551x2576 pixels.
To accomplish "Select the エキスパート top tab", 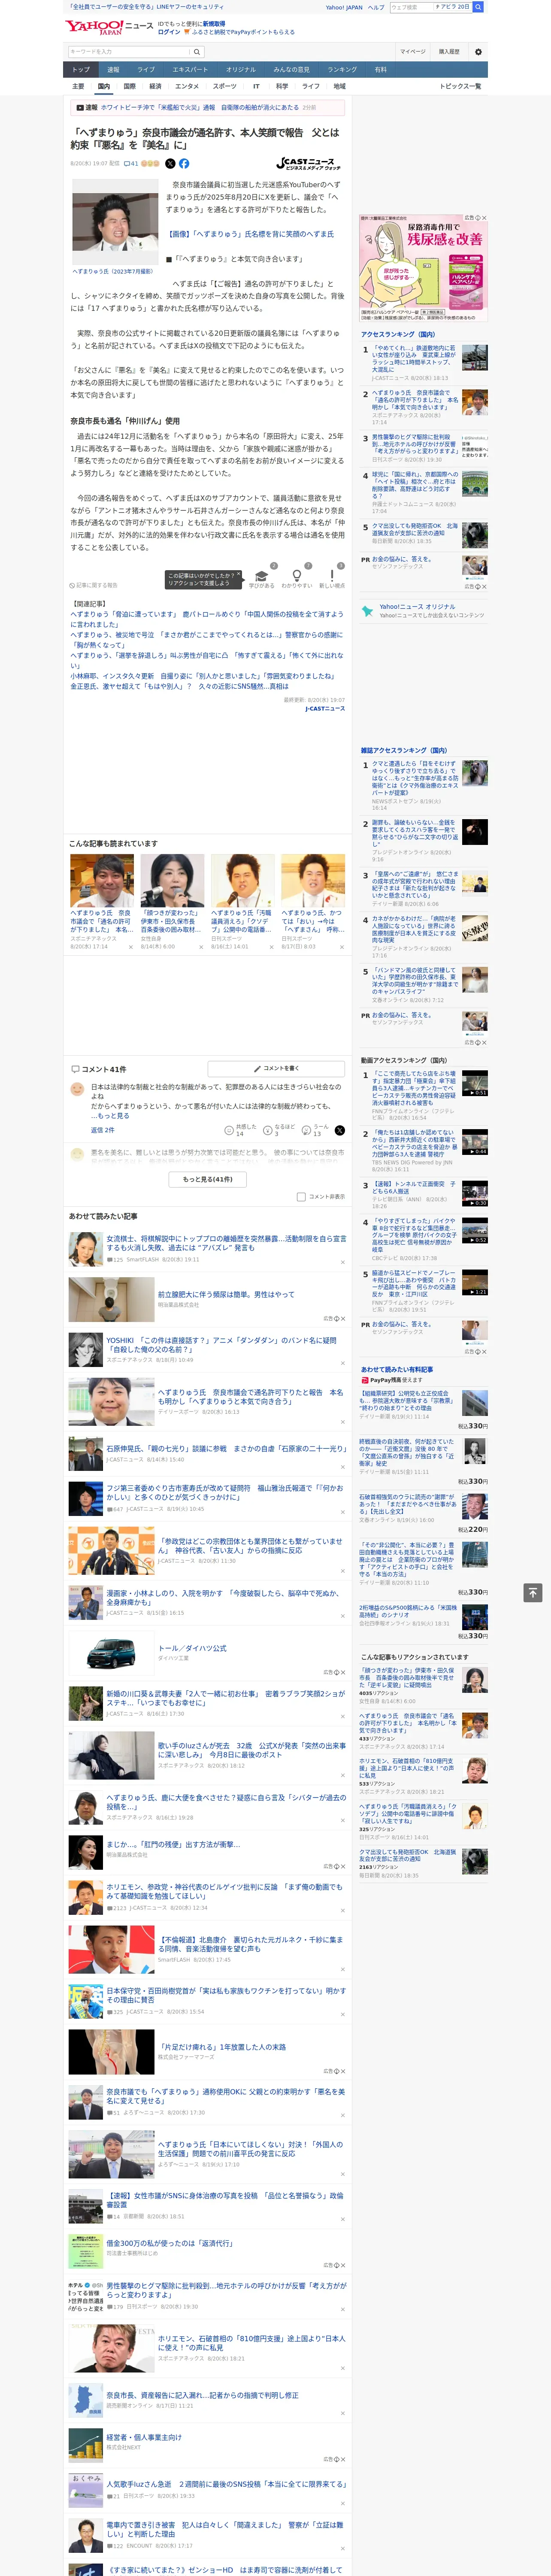I will [190, 69].
